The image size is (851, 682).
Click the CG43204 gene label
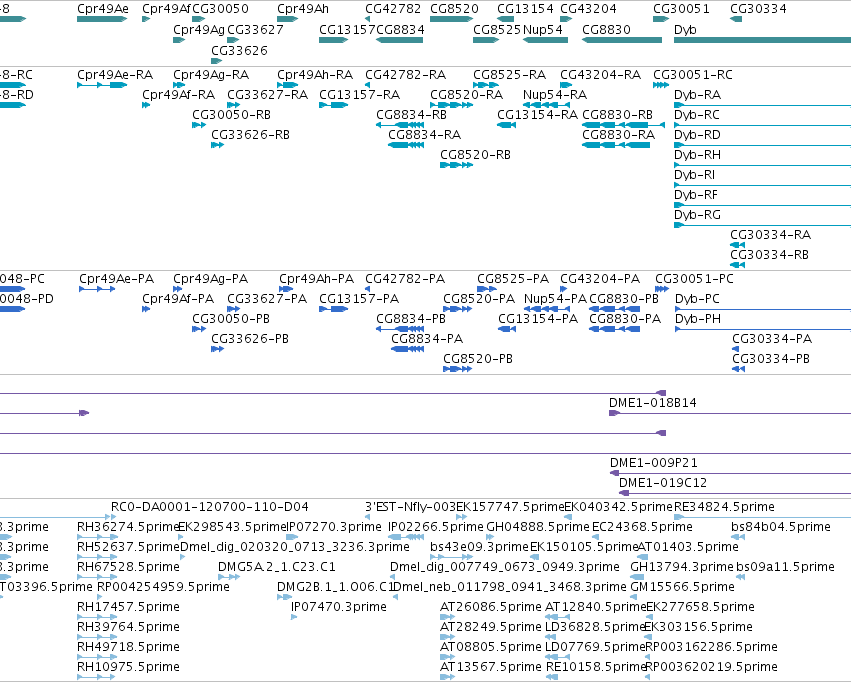tap(588, 9)
